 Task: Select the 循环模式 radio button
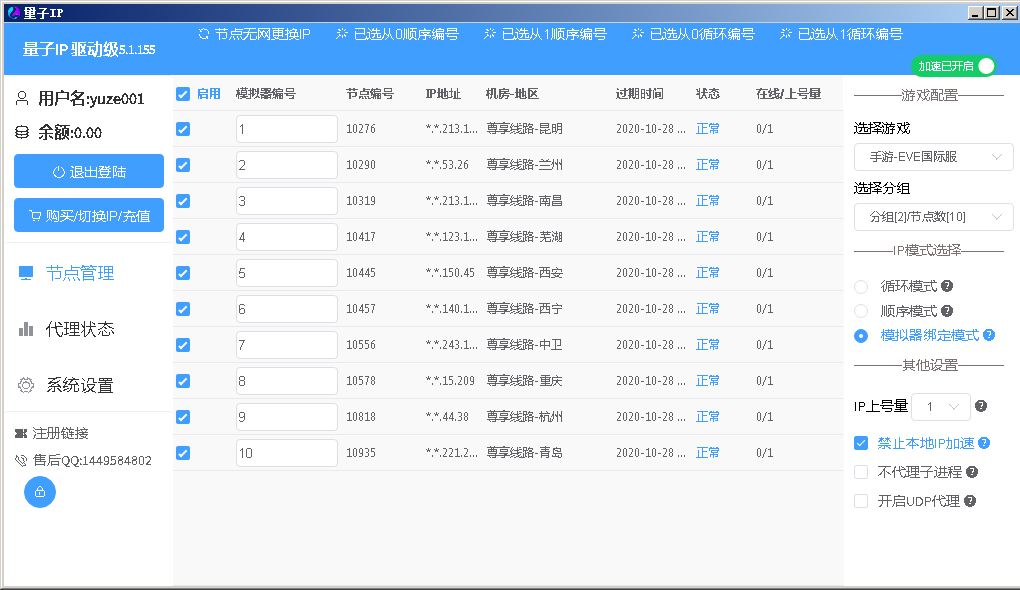point(861,286)
